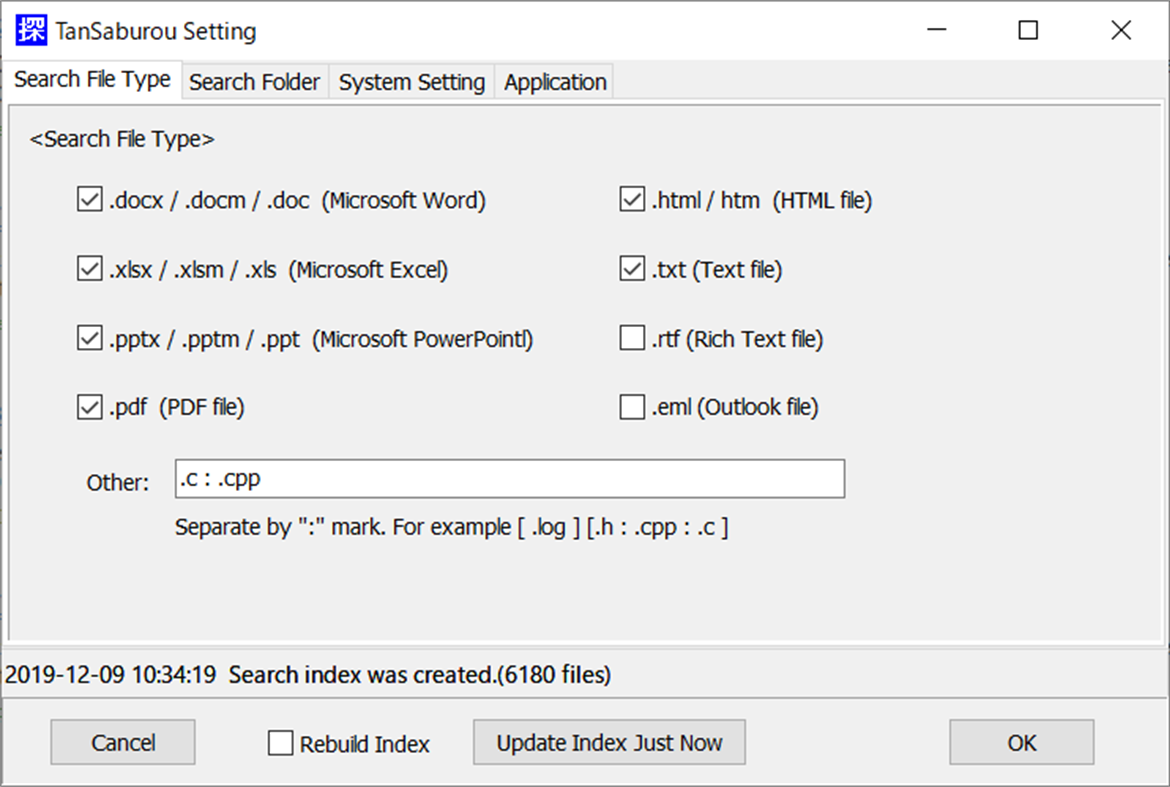Enable the .eml Outlook file checkbox
The height and width of the screenshot is (787, 1170).
[631, 406]
